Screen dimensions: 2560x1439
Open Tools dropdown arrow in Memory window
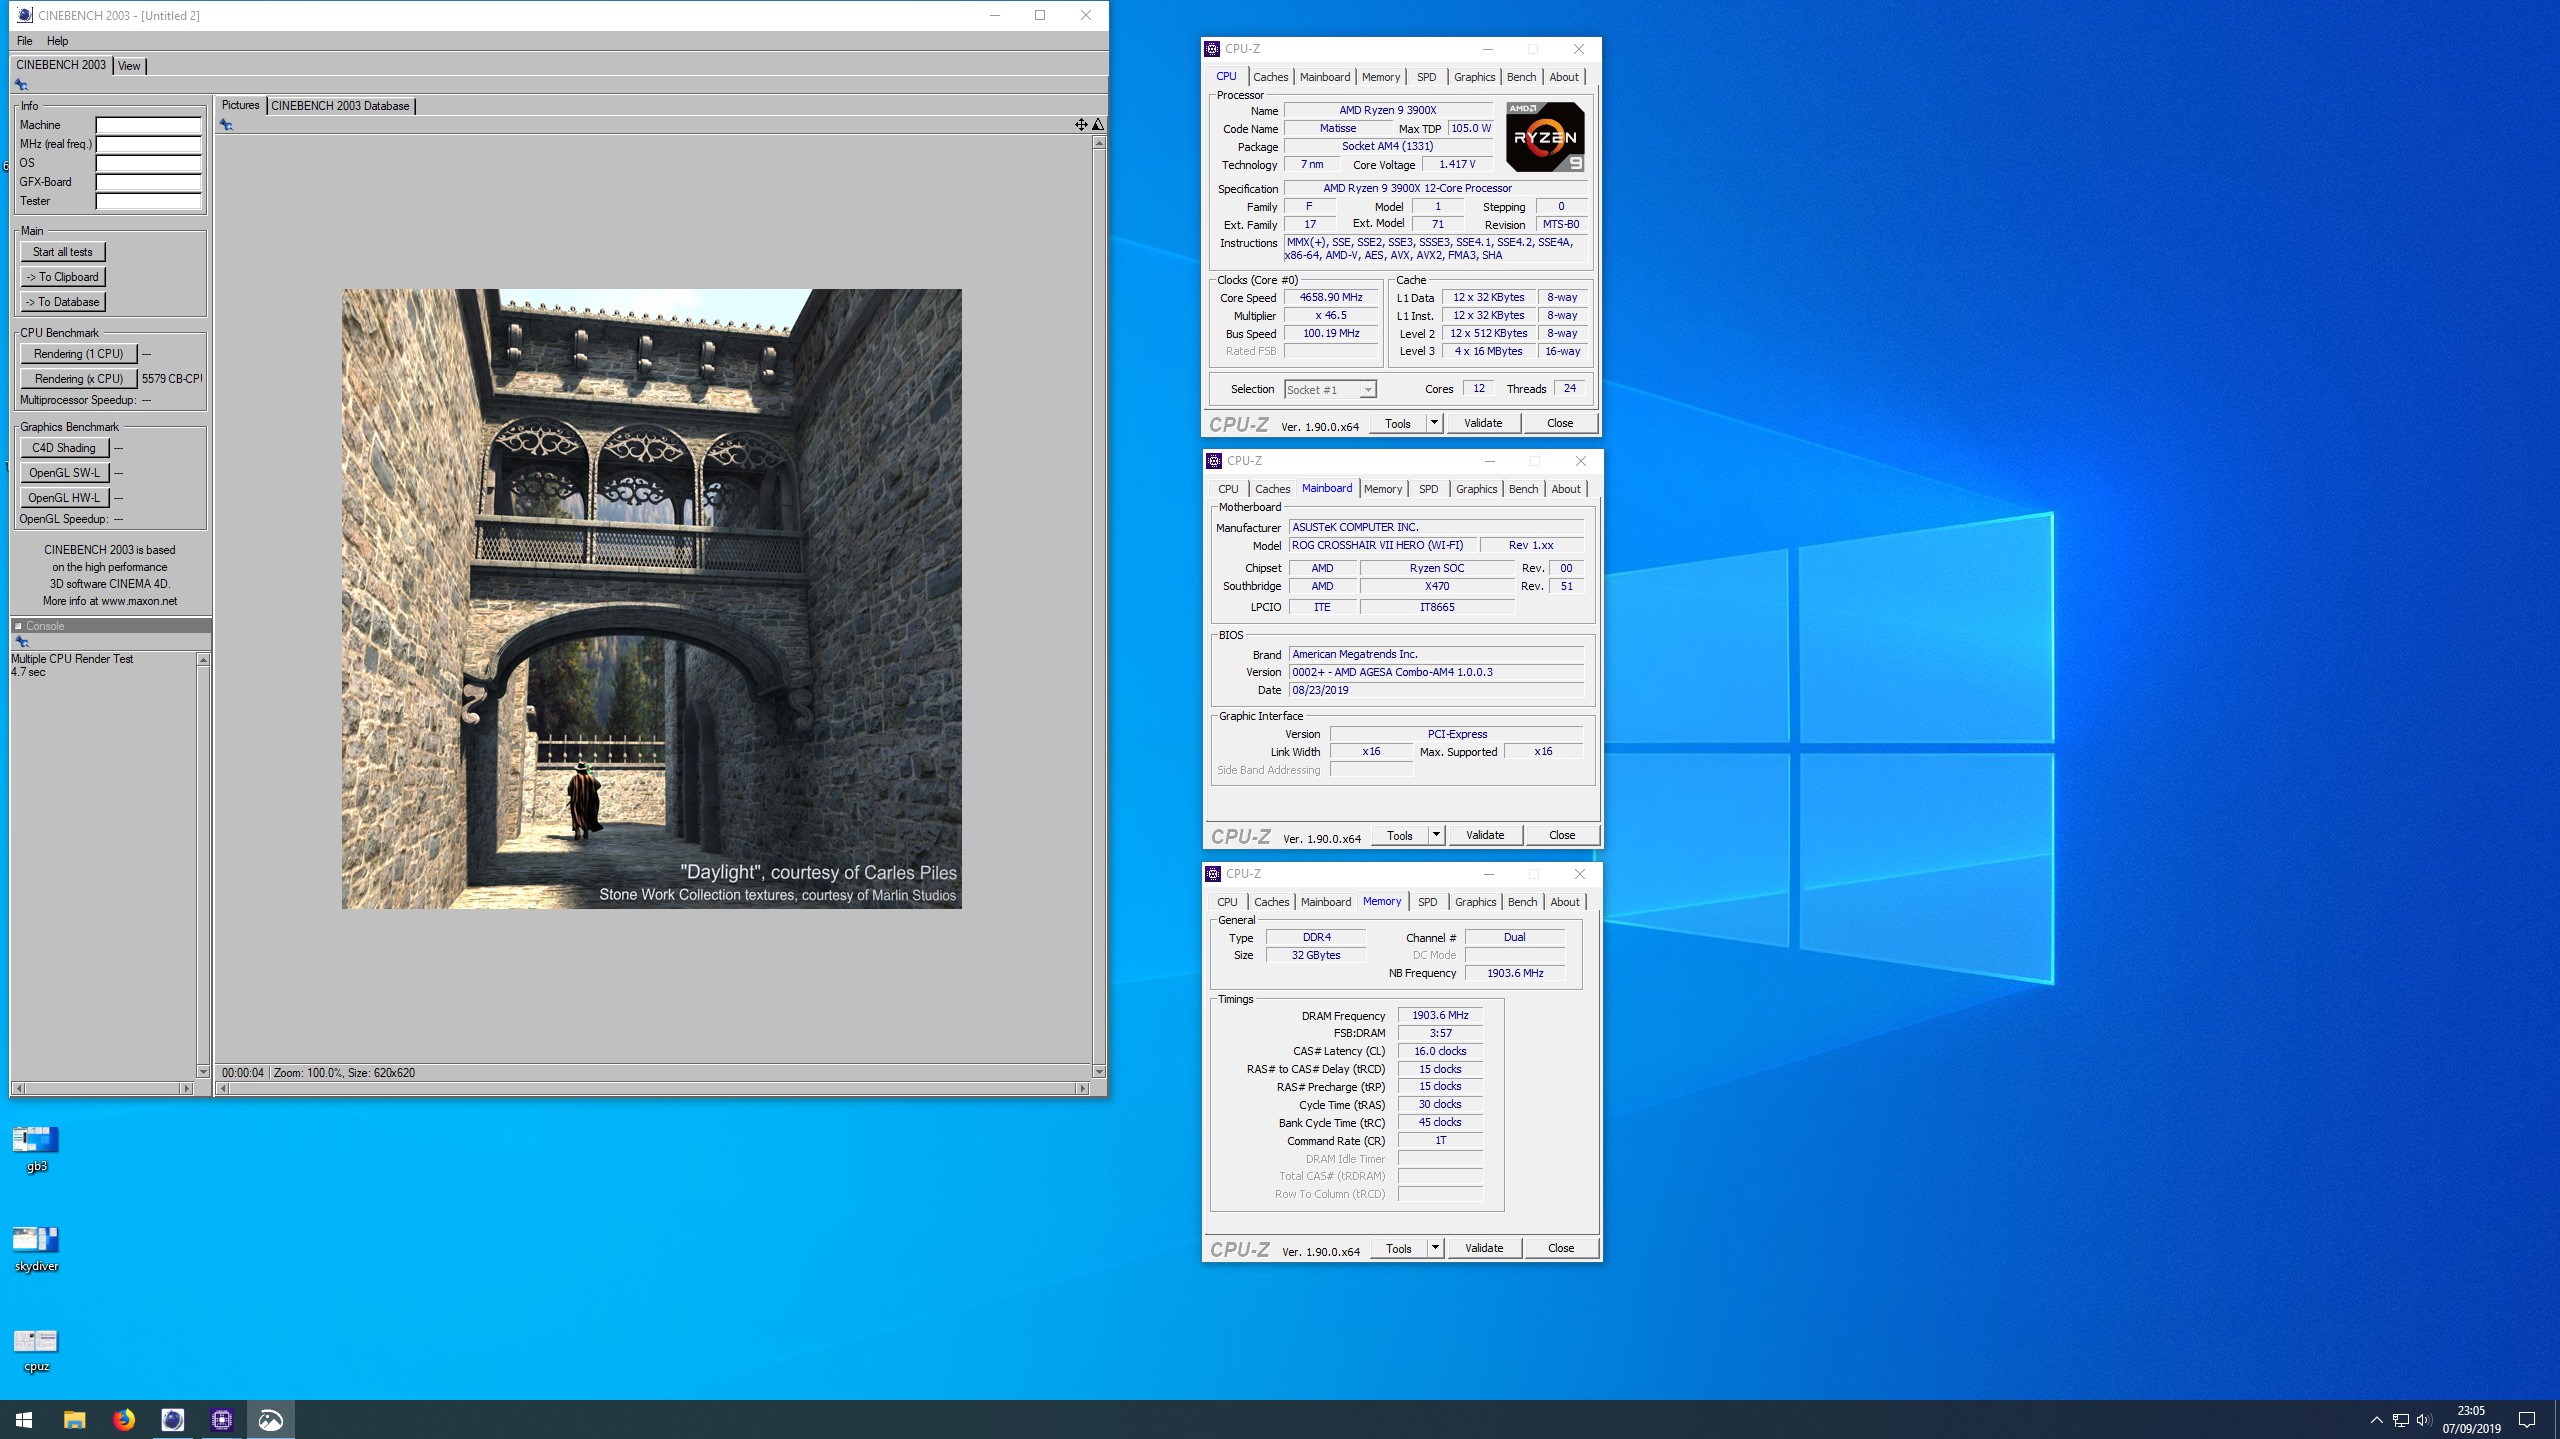point(1435,1248)
